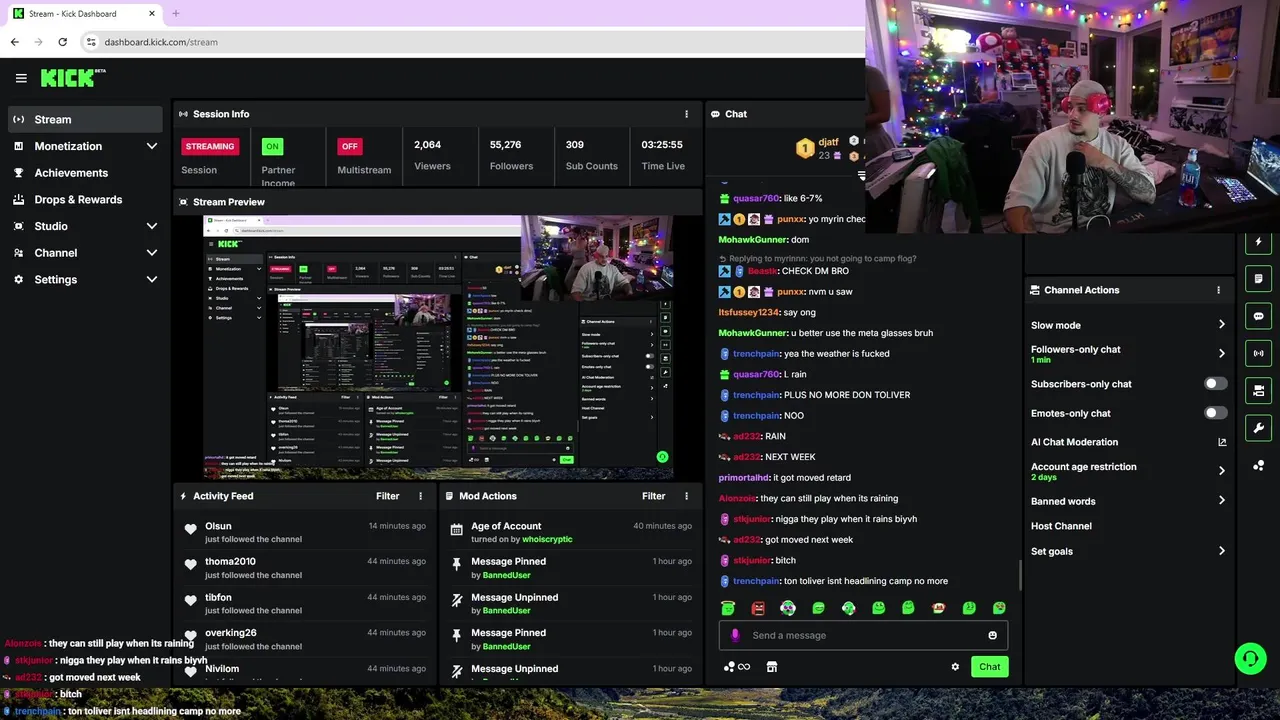
Task: Open Banned words arrow
Action: 1221,501
